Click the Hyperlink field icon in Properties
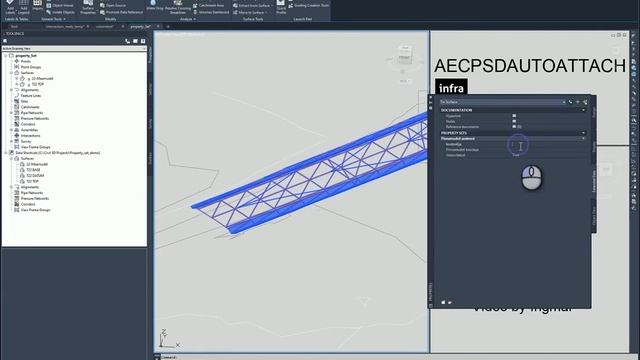640x360 pixels. coord(514,116)
